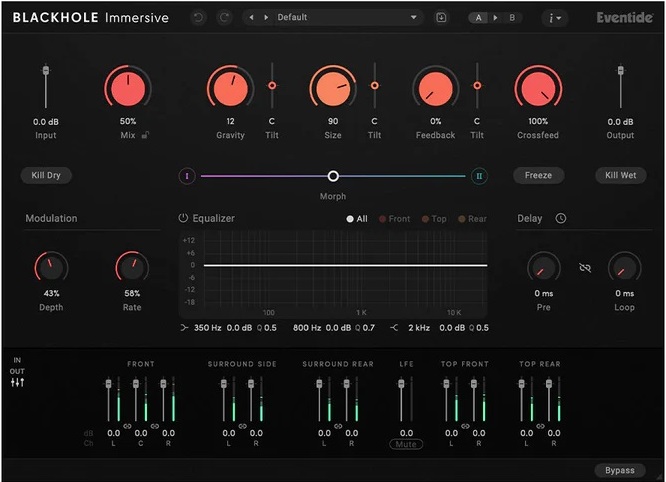This screenshot has width=666, height=482.
Task: Click the Modulation Rate knob
Action: point(132,268)
